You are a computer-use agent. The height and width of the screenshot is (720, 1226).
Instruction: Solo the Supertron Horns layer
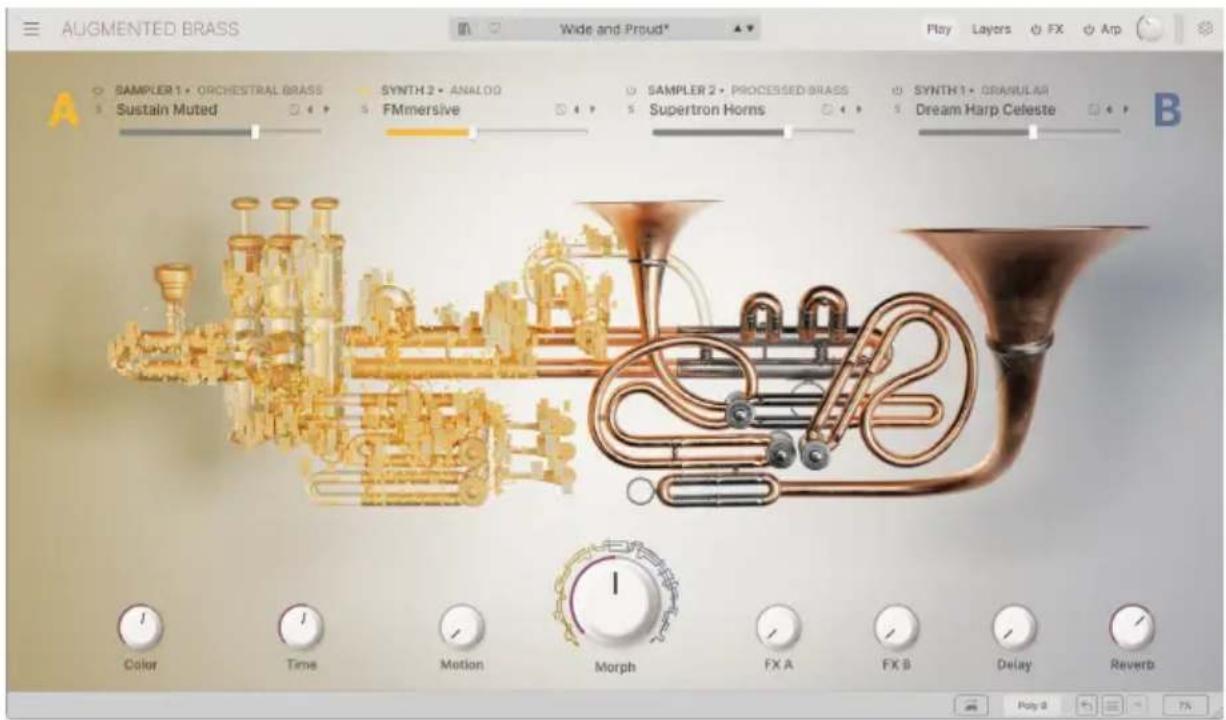coord(632,109)
